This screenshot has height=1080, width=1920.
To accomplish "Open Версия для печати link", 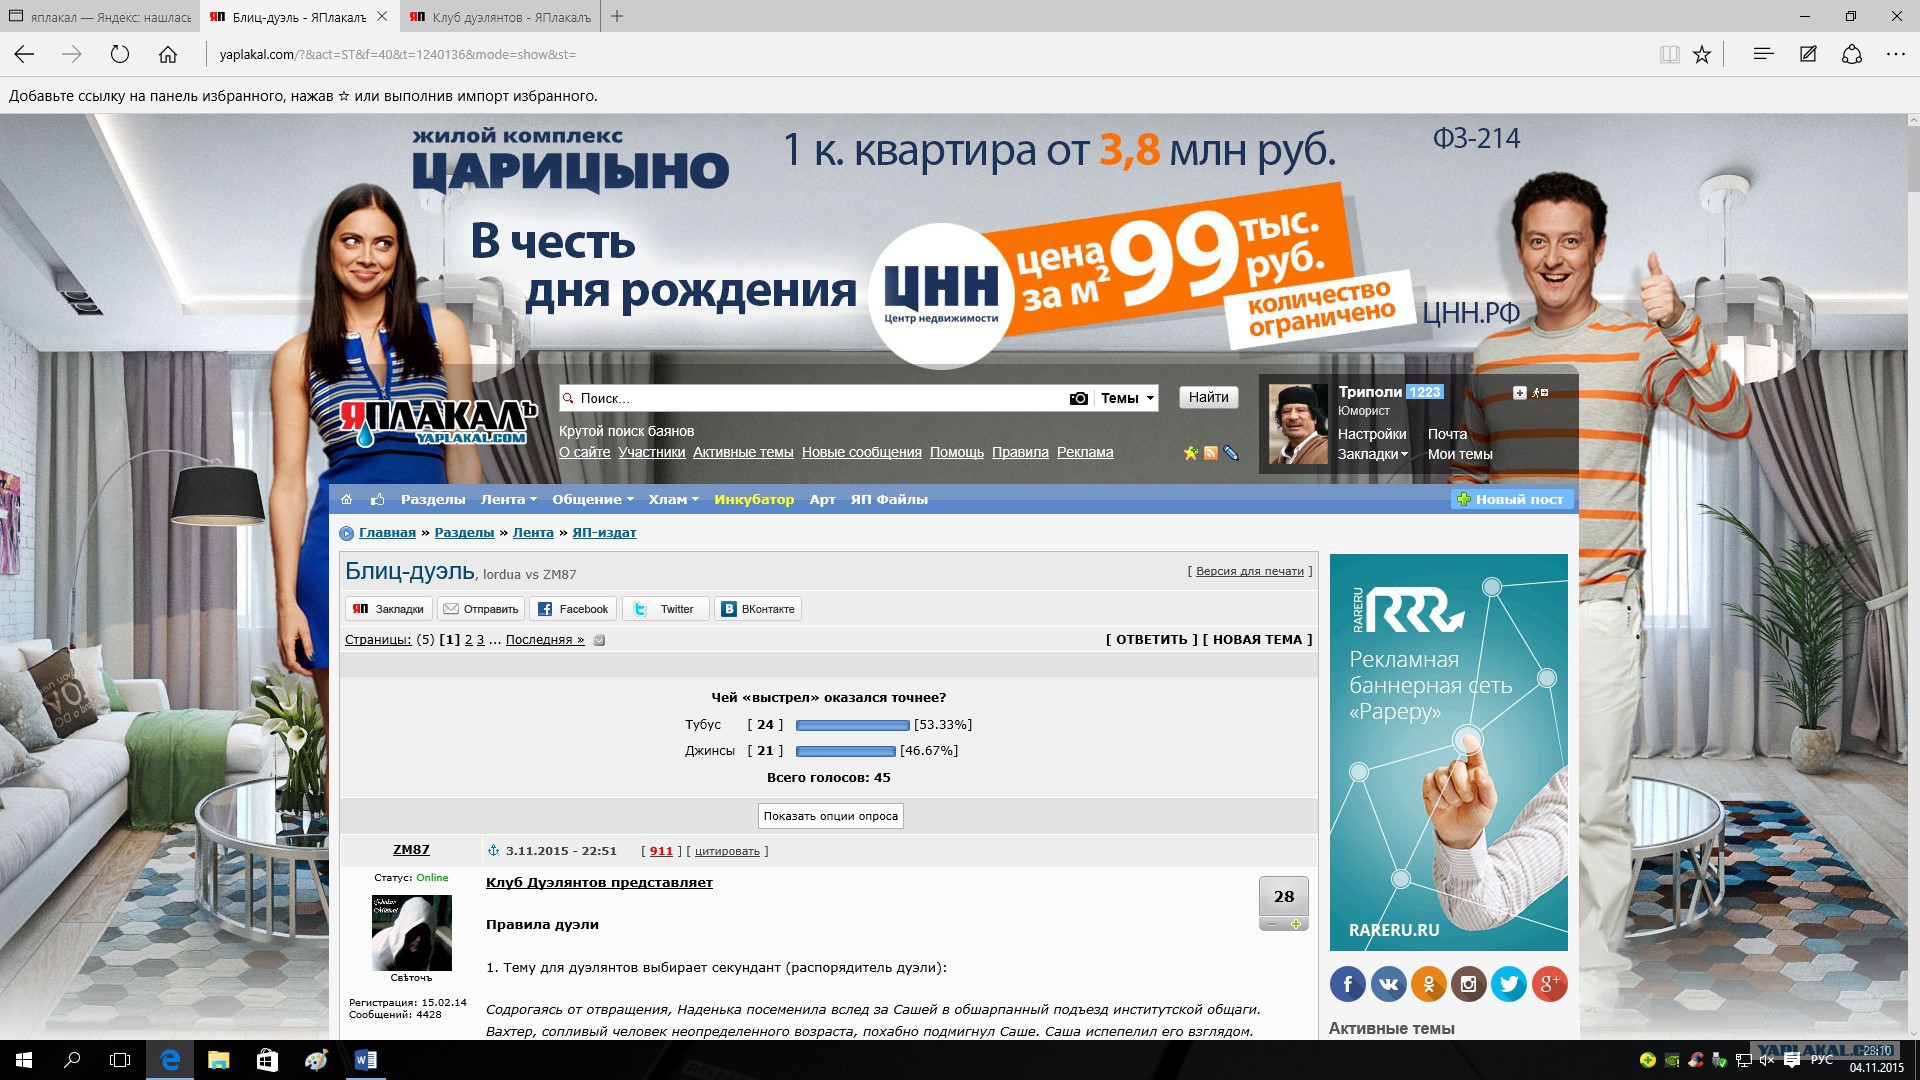I will pyautogui.click(x=1250, y=572).
